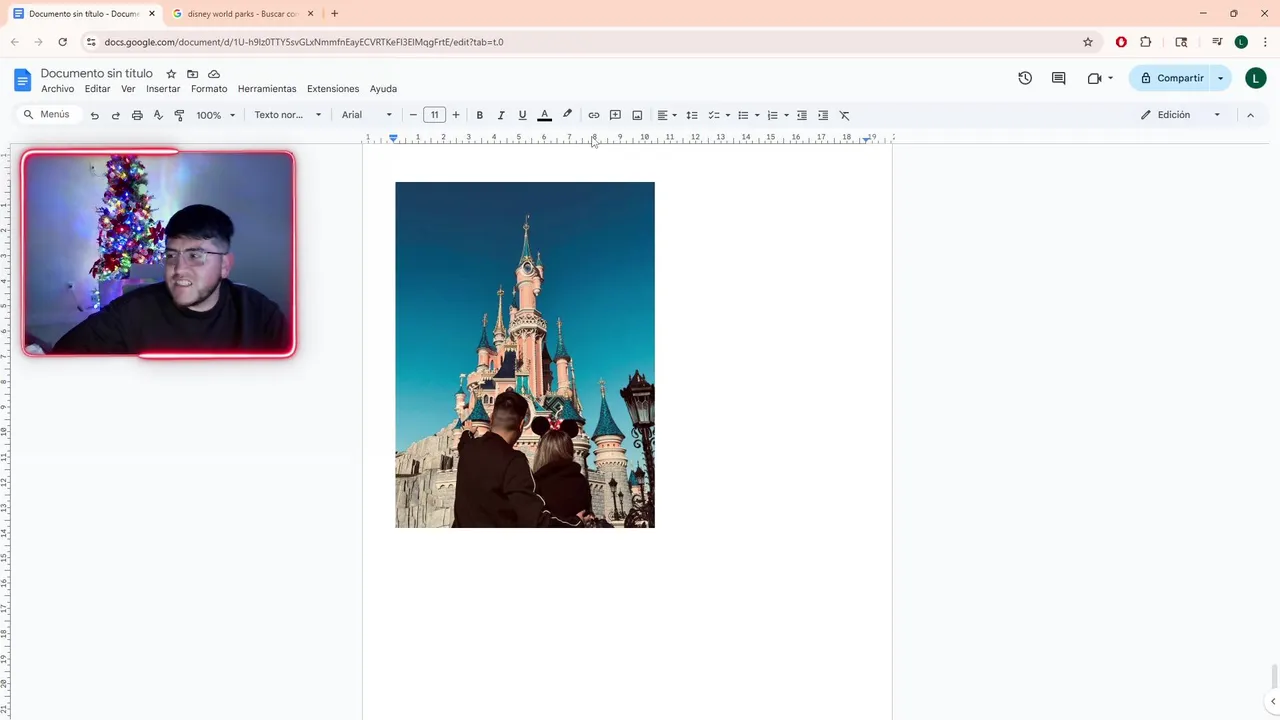Open the Google account avatar in Docs
This screenshot has width=1280, height=720.
tap(1256, 78)
